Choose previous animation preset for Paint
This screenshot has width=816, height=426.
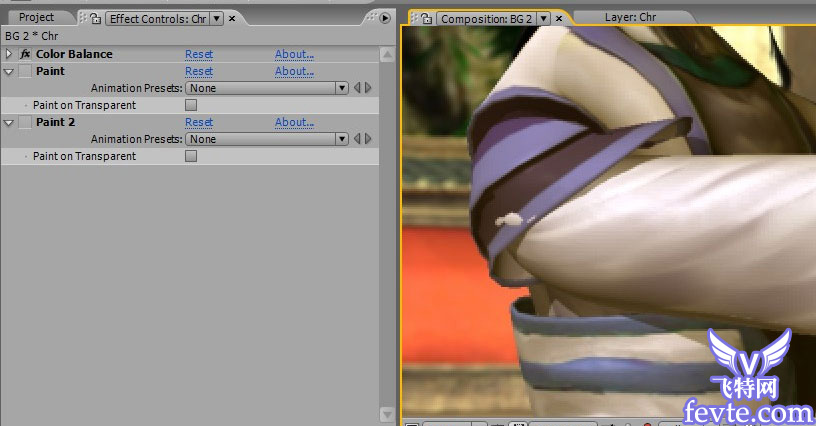point(357,88)
